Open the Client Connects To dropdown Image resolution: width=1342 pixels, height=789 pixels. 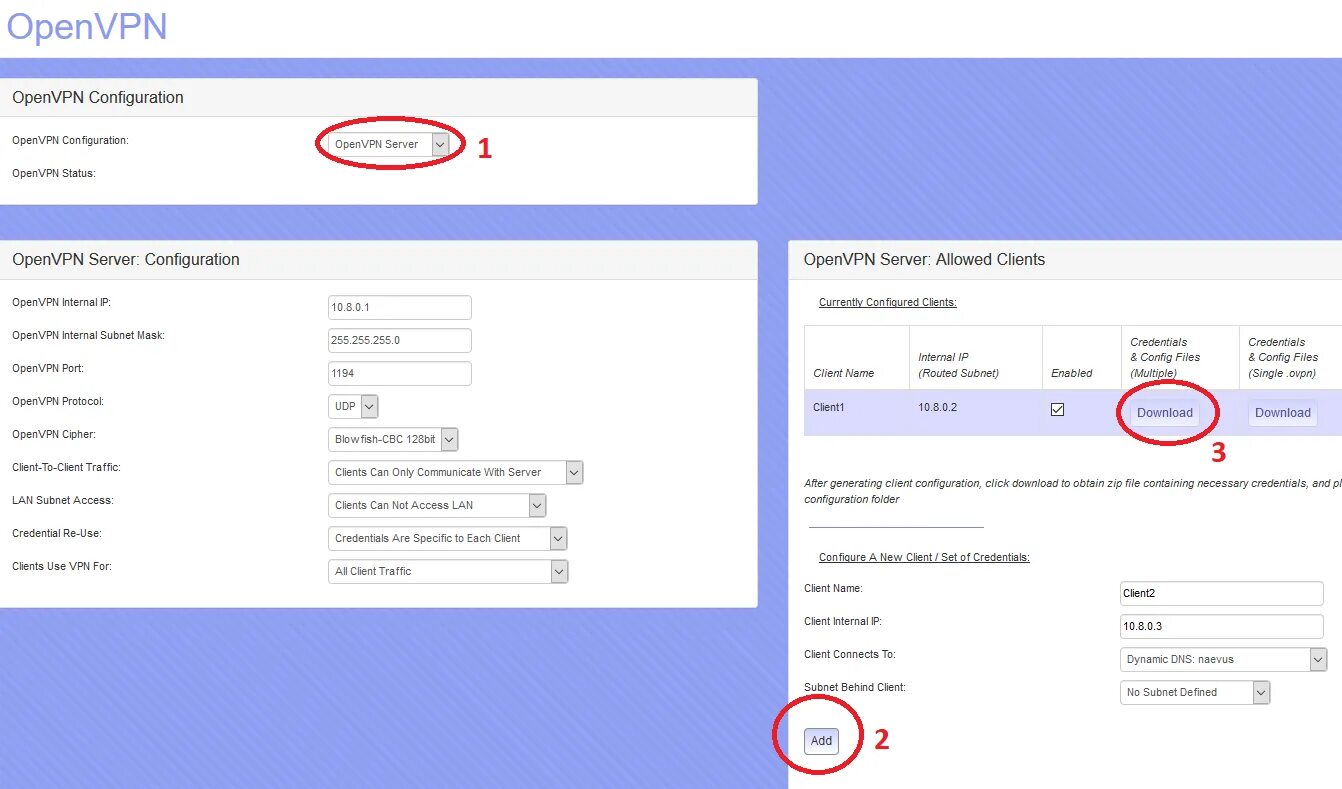[x=1223, y=659]
